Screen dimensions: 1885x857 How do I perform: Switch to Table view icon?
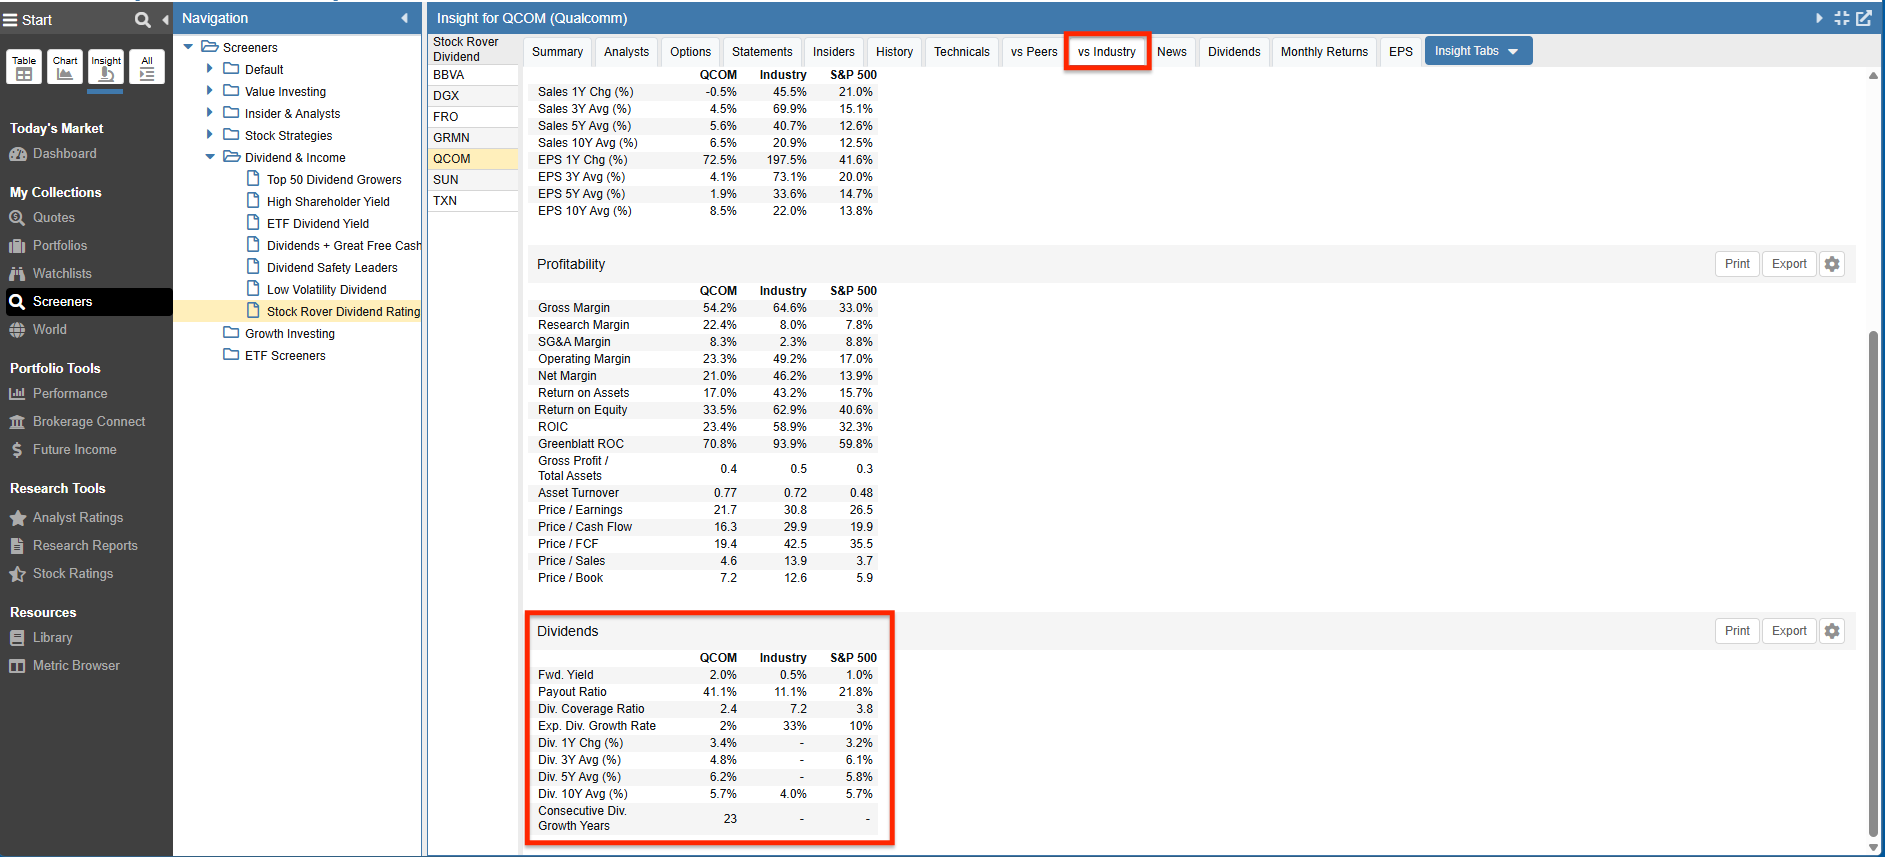pyautogui.click(x=24, y=67)
